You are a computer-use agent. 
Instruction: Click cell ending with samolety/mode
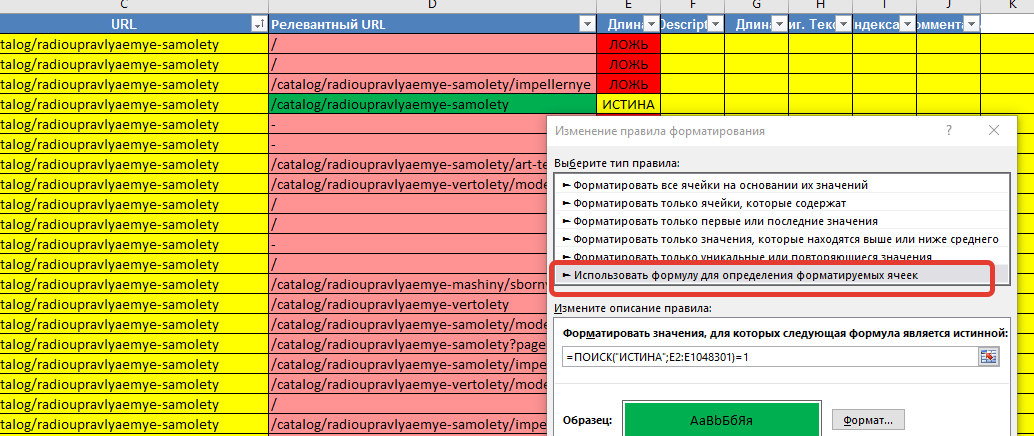pyautogui.click(x=409, y=325)
